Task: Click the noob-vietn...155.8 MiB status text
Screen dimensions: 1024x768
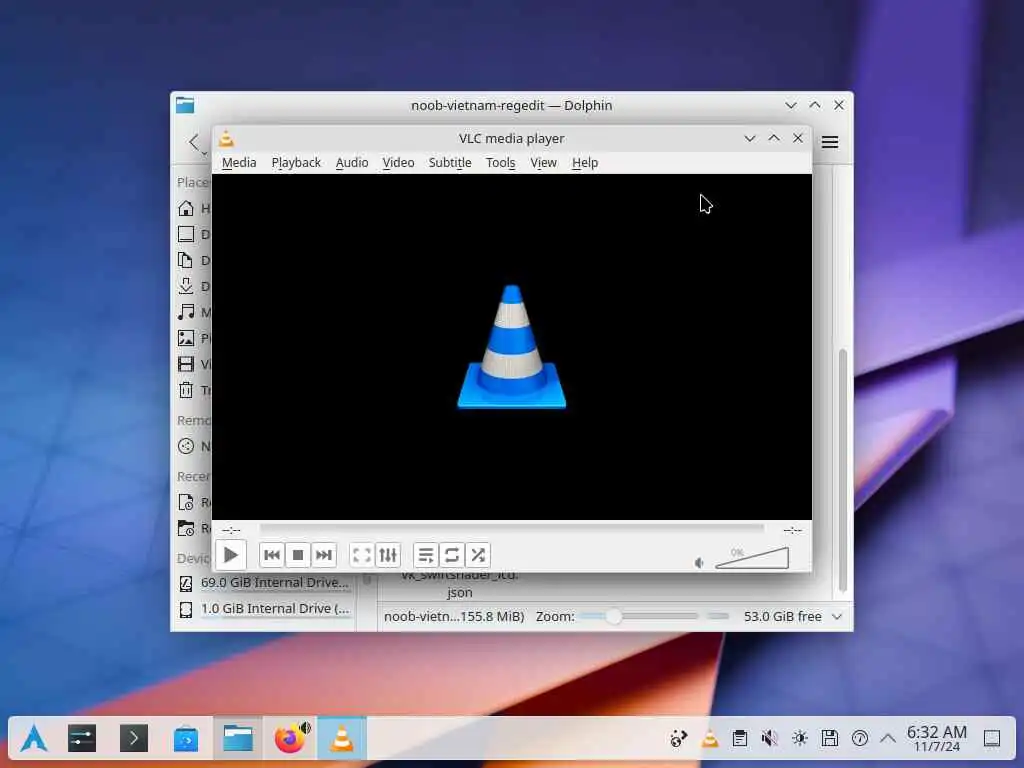Action: tap(454, 616)
